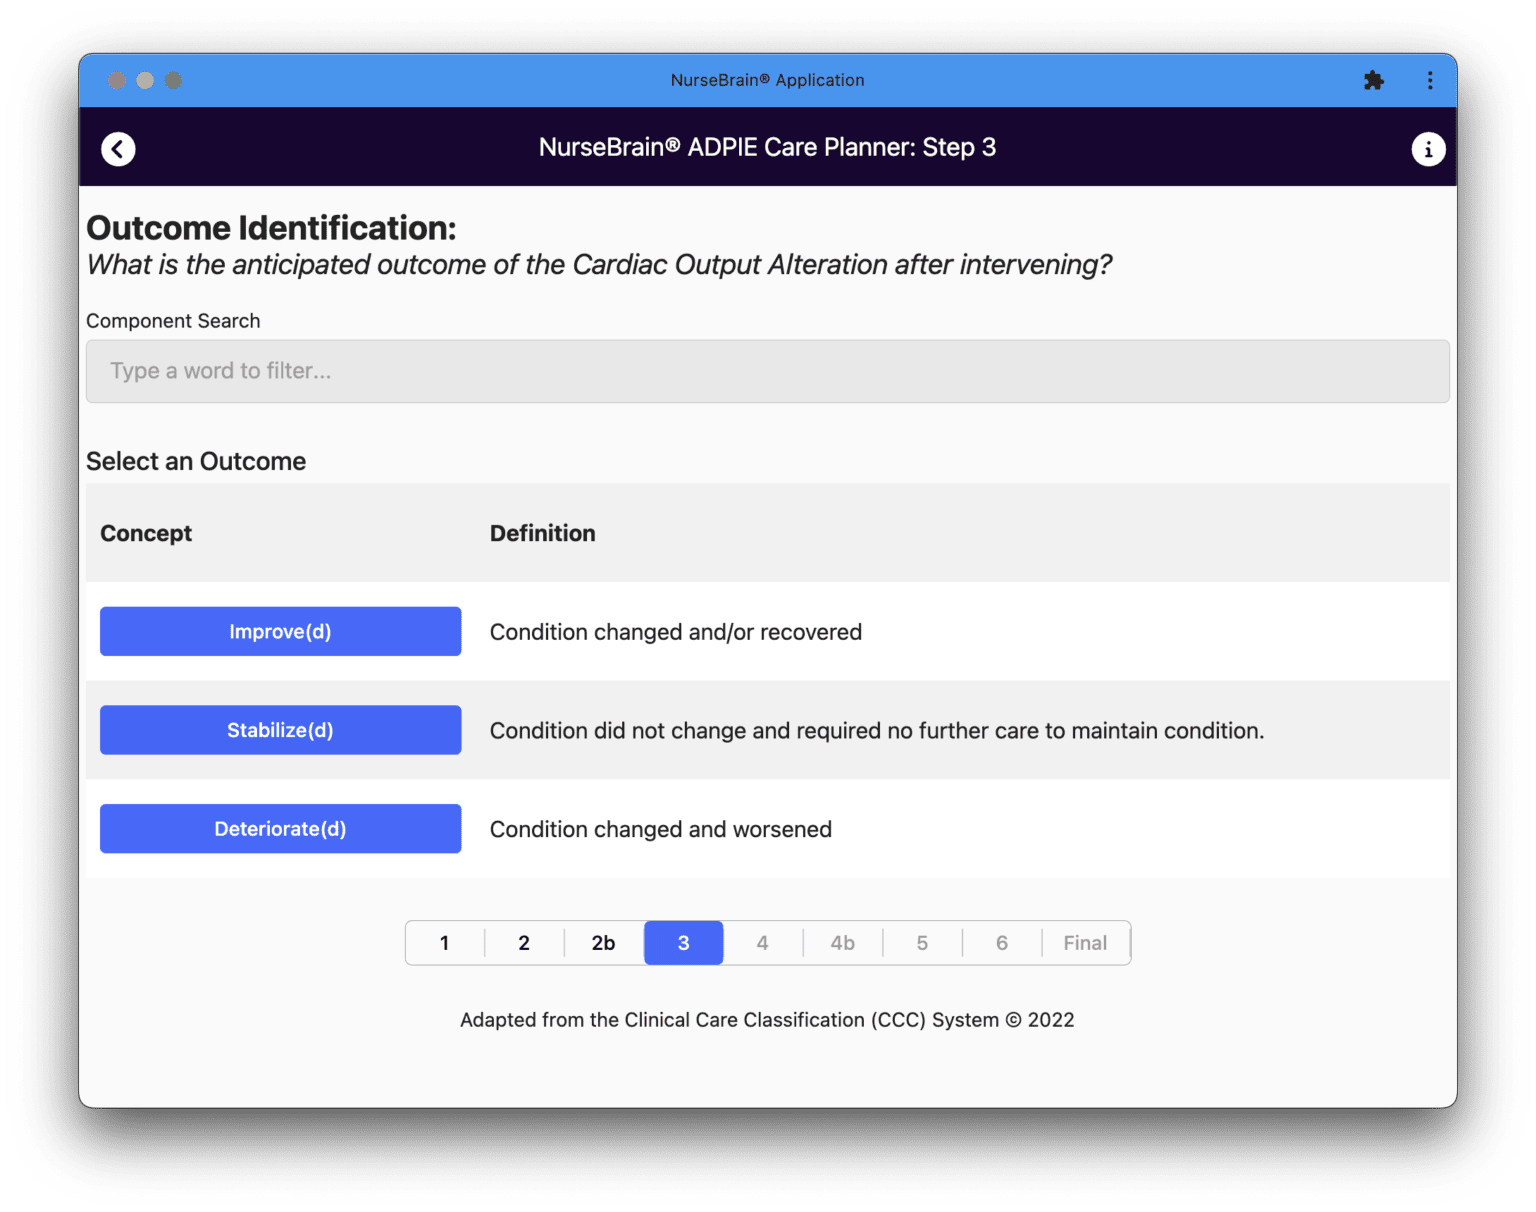
Task: Select the Improve(d) outcome button
Action: tap(280, 631)
